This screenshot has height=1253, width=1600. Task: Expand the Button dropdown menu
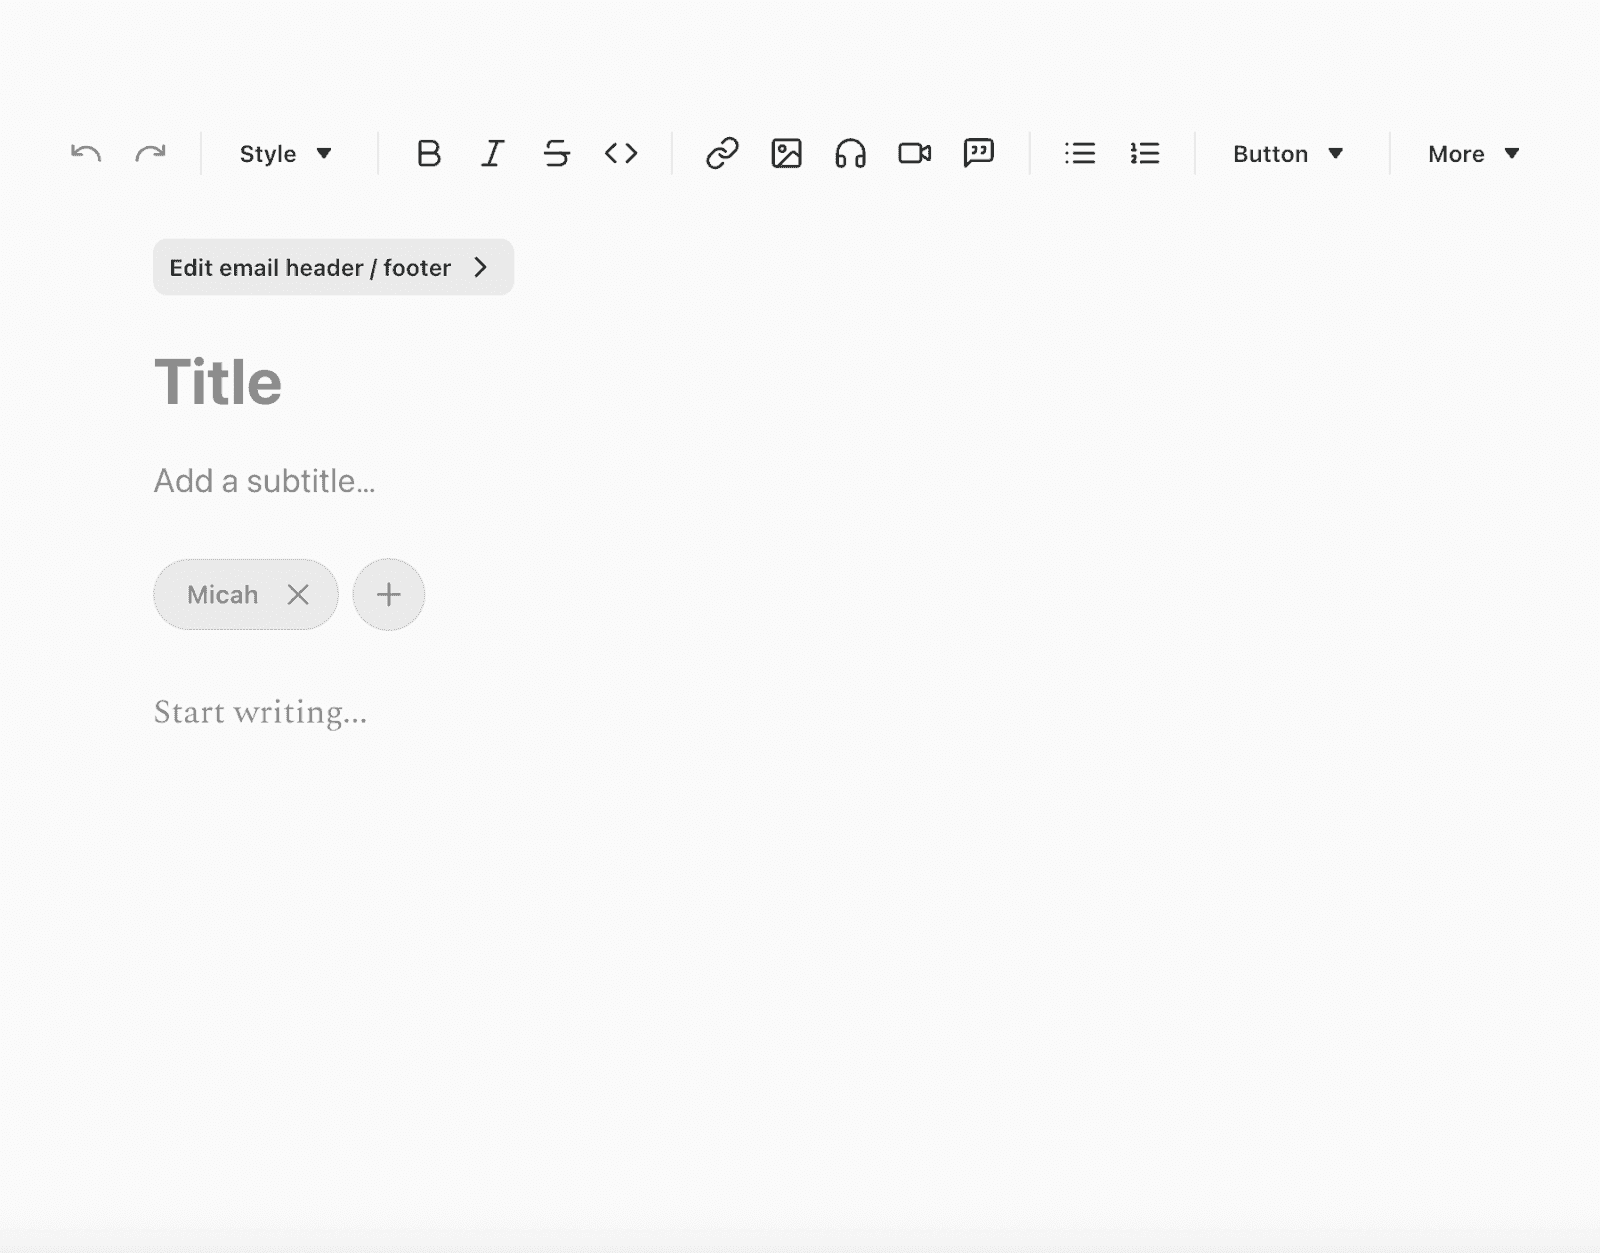(1287, 154)
